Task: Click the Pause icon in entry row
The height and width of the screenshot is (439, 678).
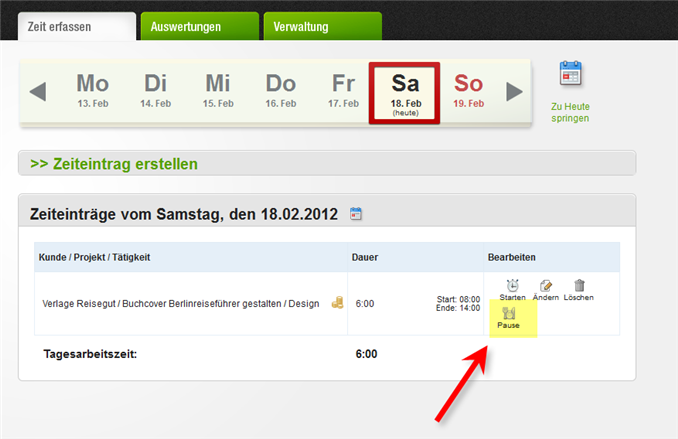Action: (x=508, y=313)
